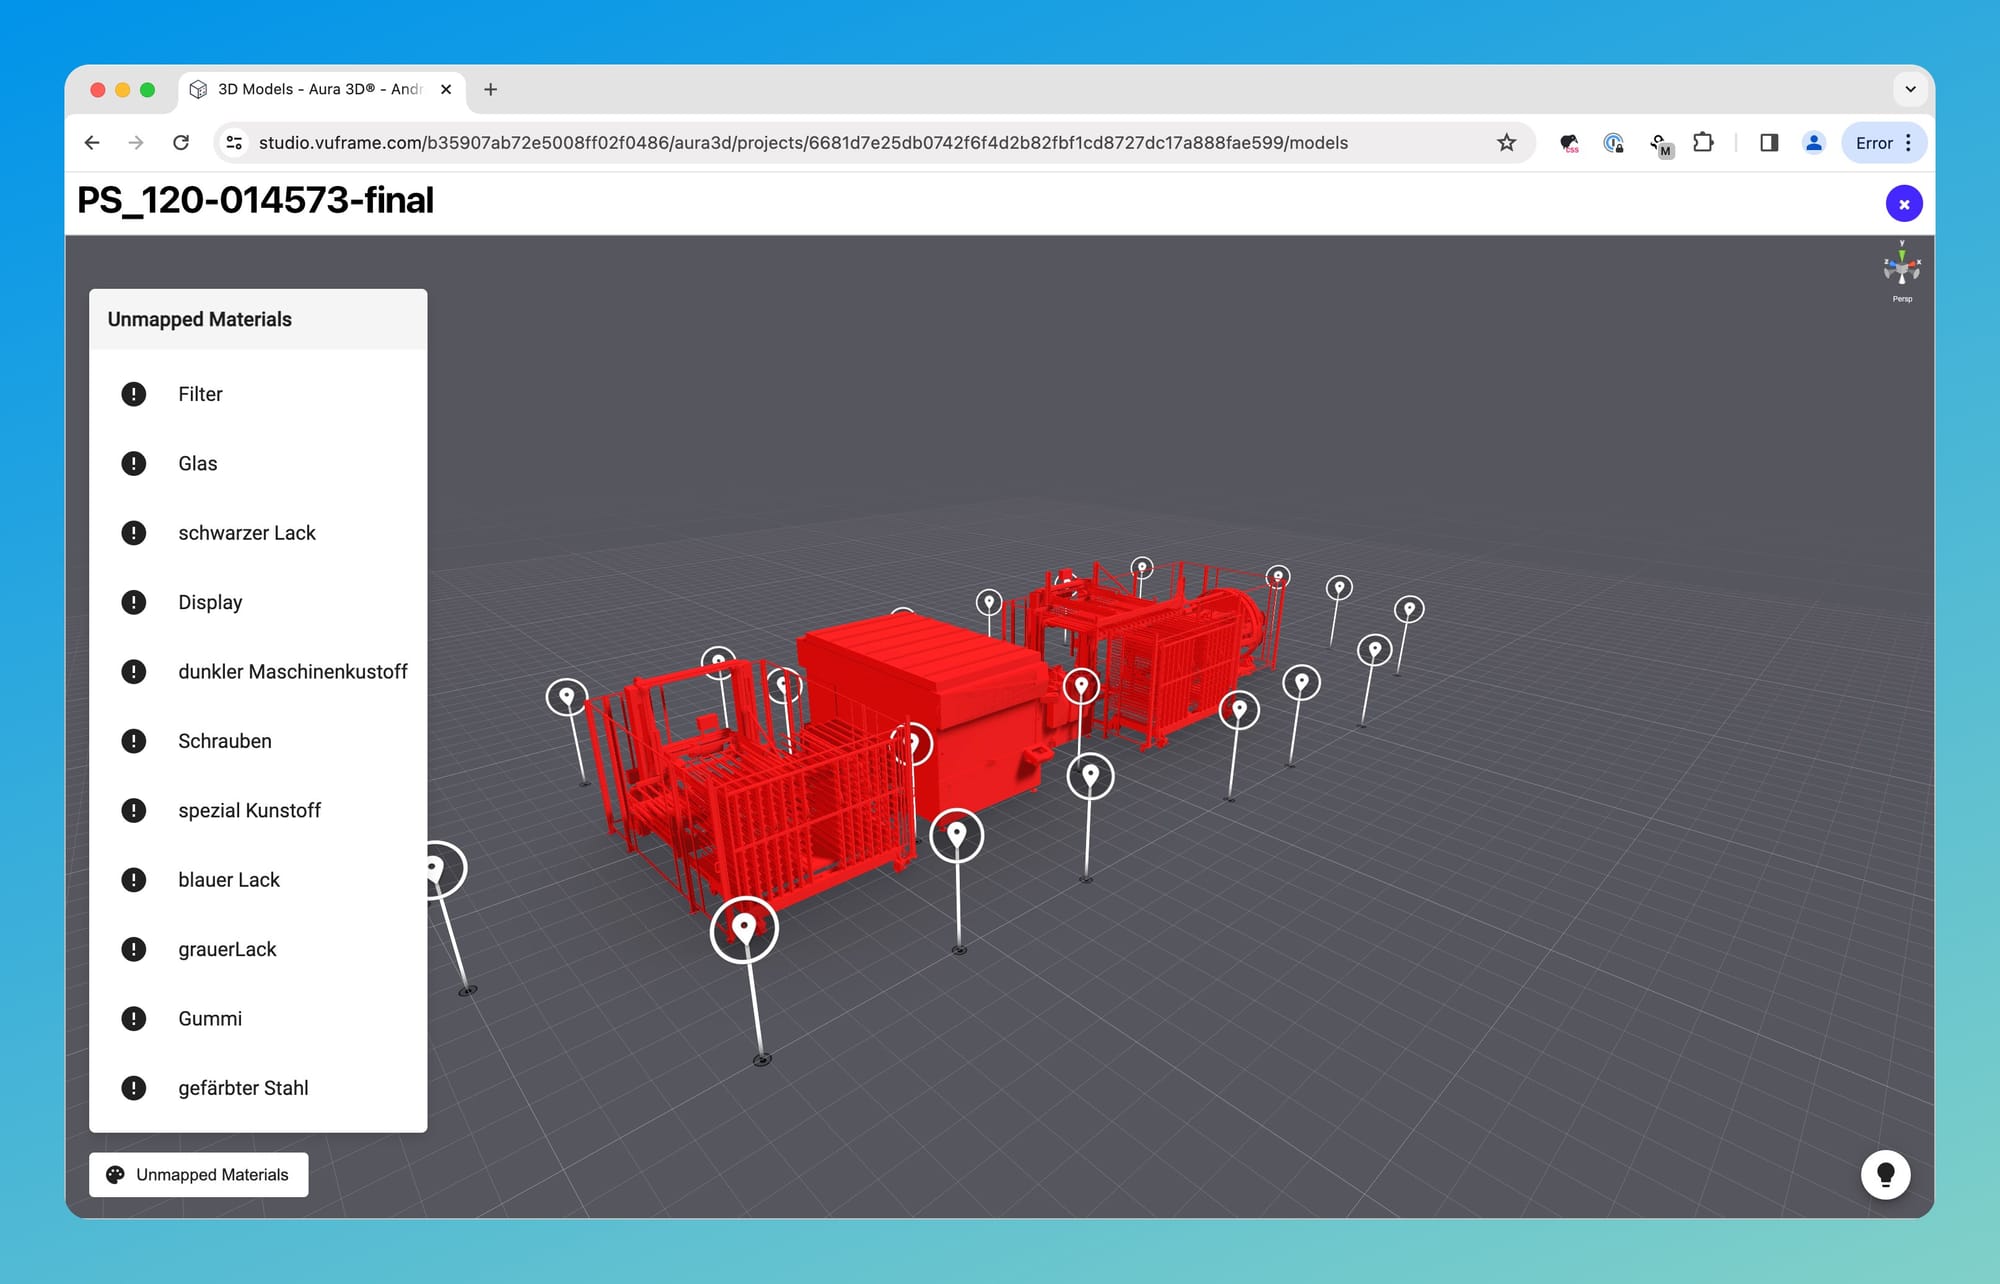Bookmark this page with the star

pyautogui.click(x=1506, y=143)
